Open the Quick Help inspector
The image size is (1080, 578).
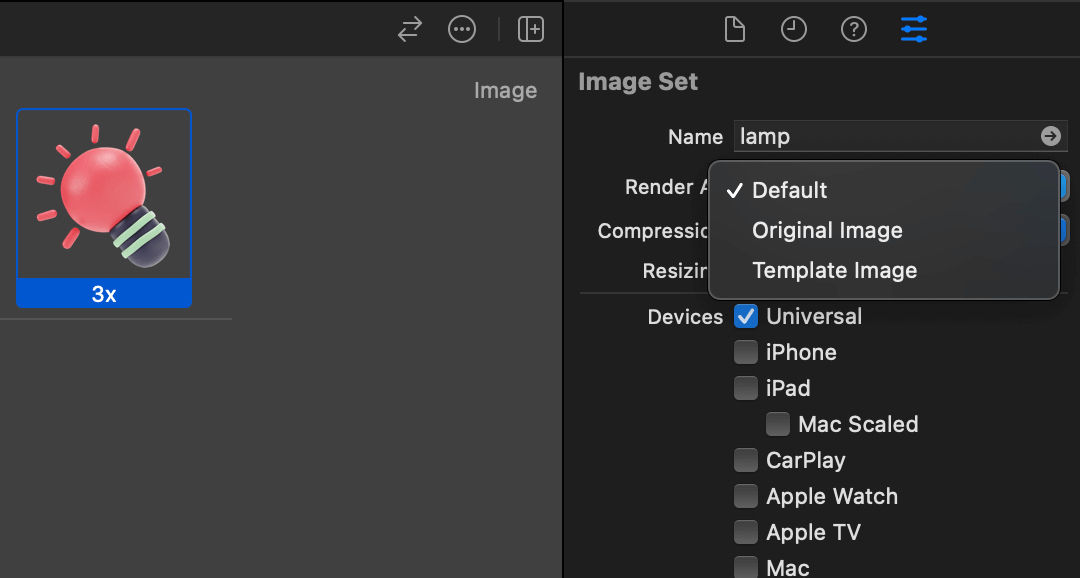pyautogui.click(x=853, y=30)
